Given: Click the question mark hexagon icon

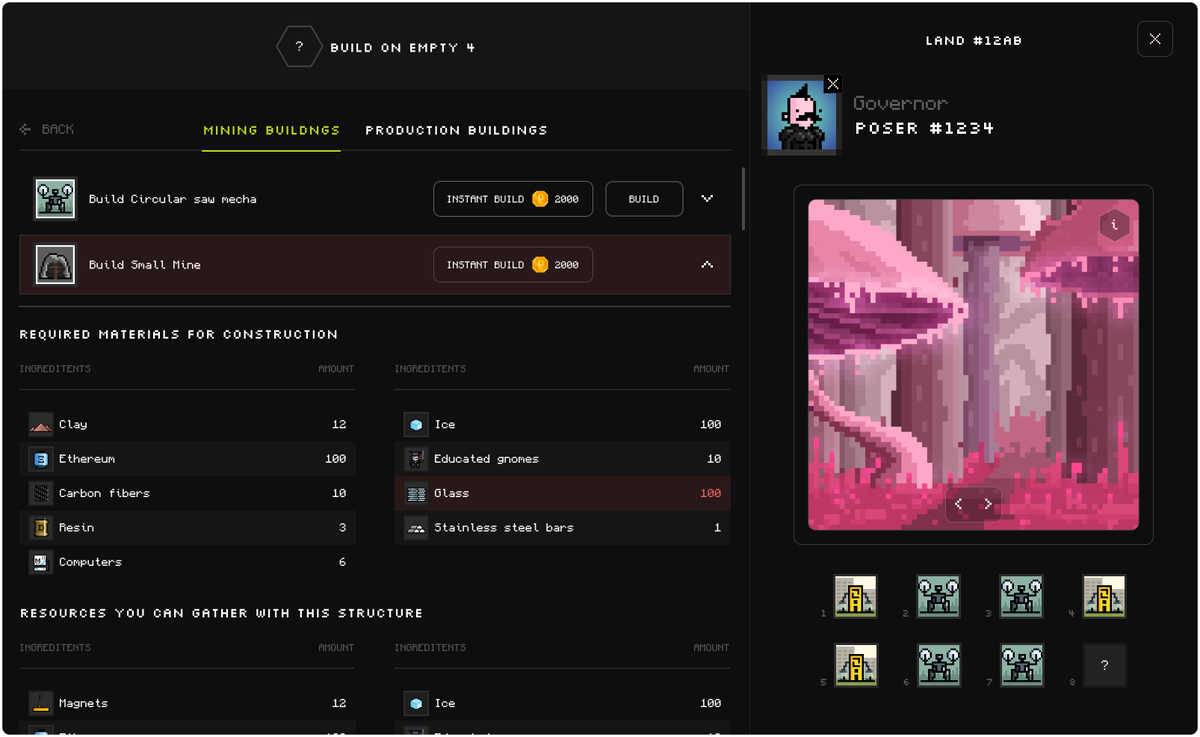Looking at the screenshot, I should (298, 47).
